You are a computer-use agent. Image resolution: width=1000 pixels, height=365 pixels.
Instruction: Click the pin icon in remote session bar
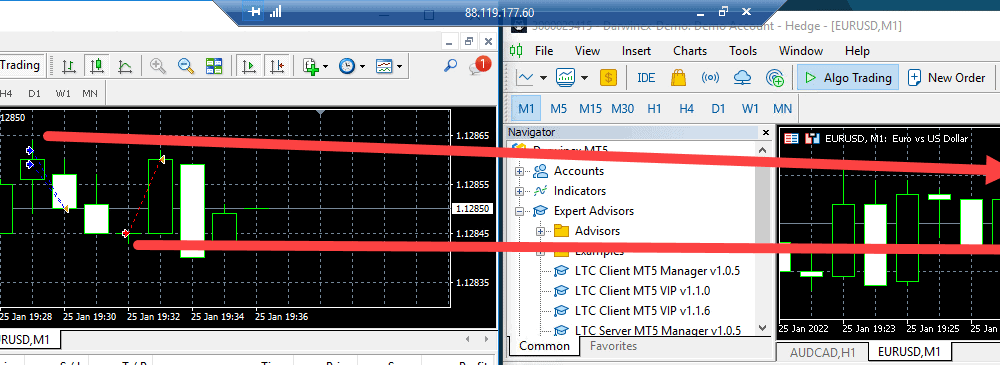click(x=255, y=12)
